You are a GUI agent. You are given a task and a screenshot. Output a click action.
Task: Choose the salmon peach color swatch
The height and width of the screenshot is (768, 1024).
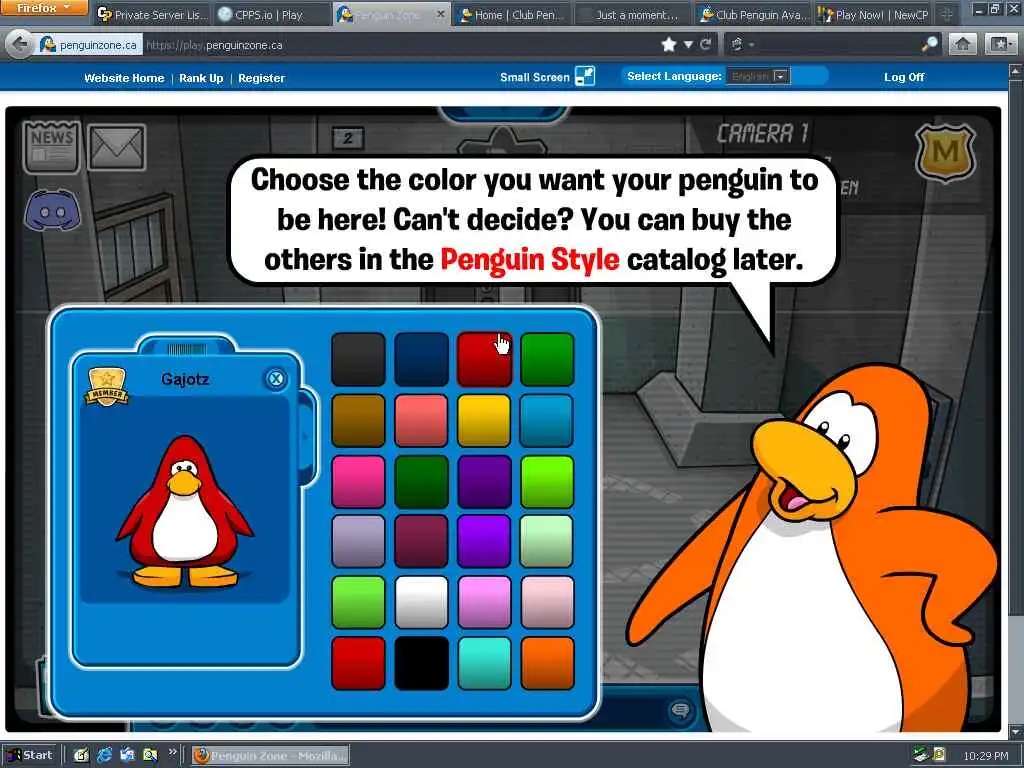tap(421, 421)
